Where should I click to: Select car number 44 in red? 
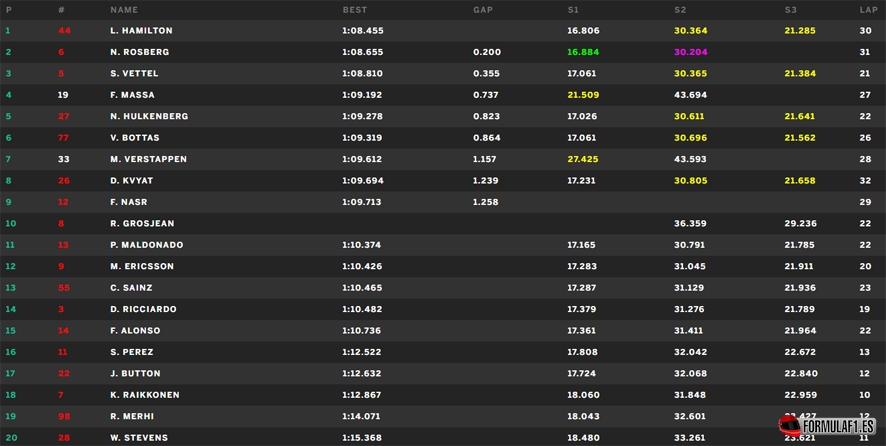(x=64, y=31)
